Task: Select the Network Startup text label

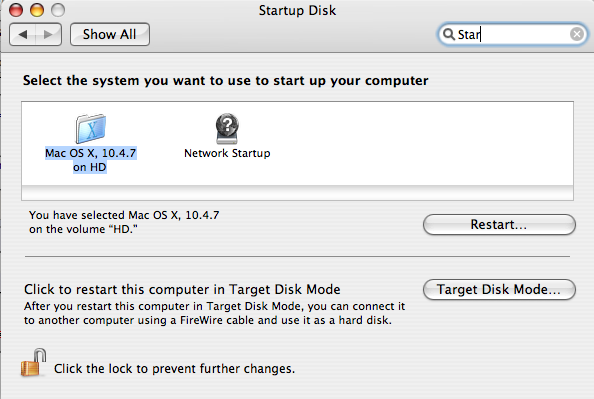Action: pyautogui.click(x=227, y=153)
